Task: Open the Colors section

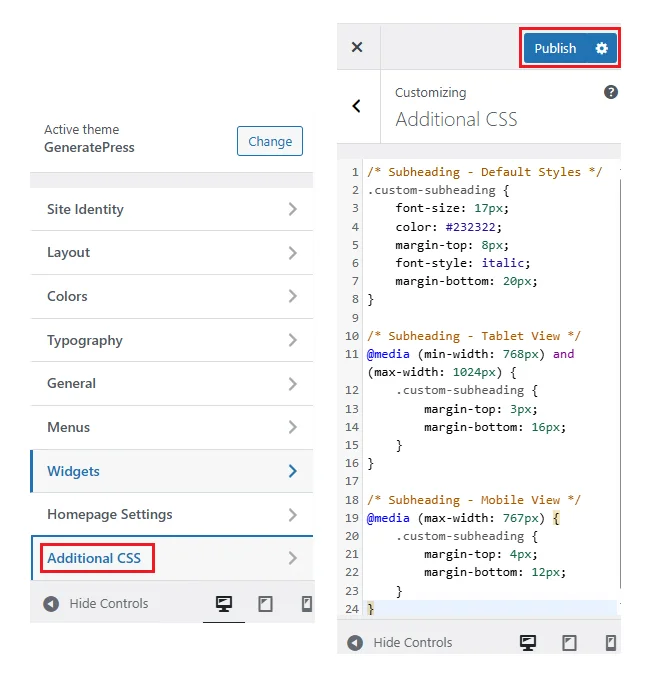Action: coord(172,297)
